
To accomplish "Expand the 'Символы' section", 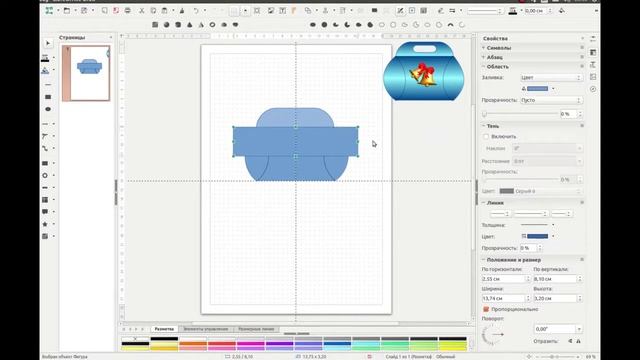I will tap(484, 48).
